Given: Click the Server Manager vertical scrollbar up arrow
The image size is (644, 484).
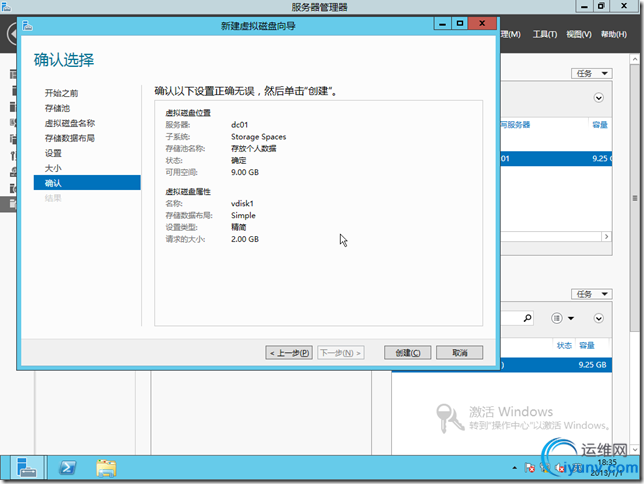Looking at the screenshot, I should (635, 60).
